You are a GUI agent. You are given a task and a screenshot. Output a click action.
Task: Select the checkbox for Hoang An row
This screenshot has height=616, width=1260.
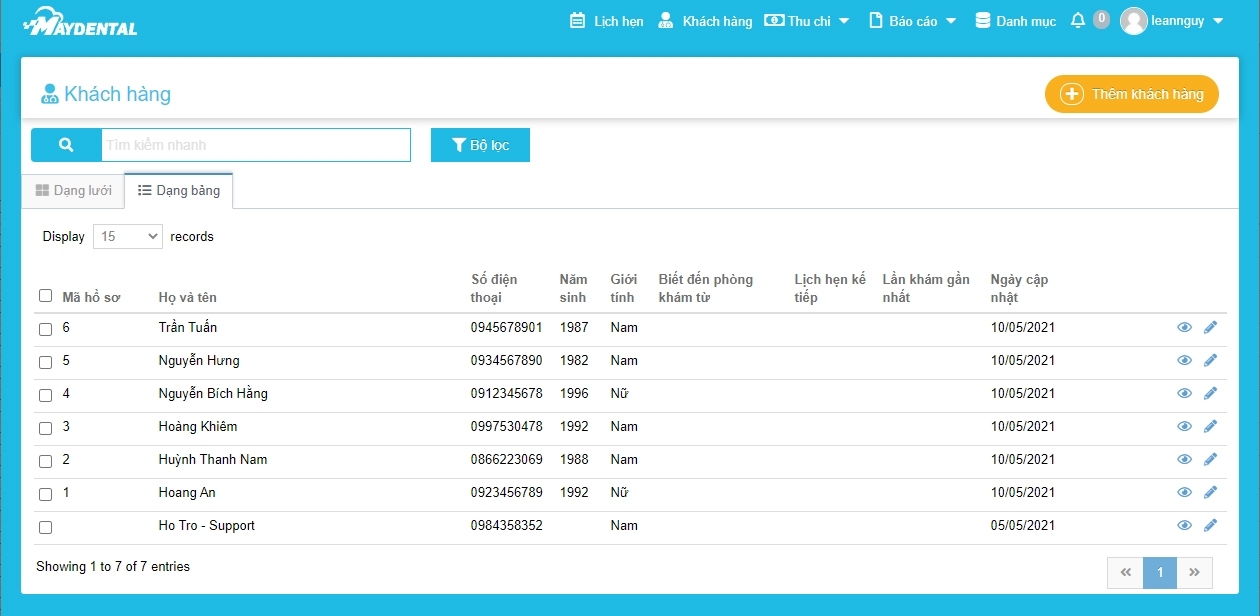(45, 494)
